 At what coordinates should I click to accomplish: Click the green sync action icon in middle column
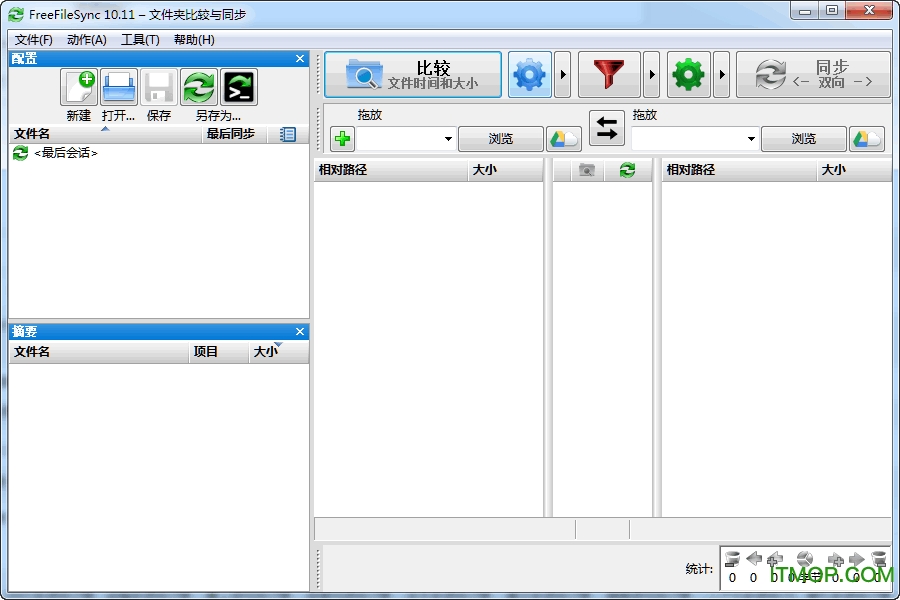[x=627, y=170]
